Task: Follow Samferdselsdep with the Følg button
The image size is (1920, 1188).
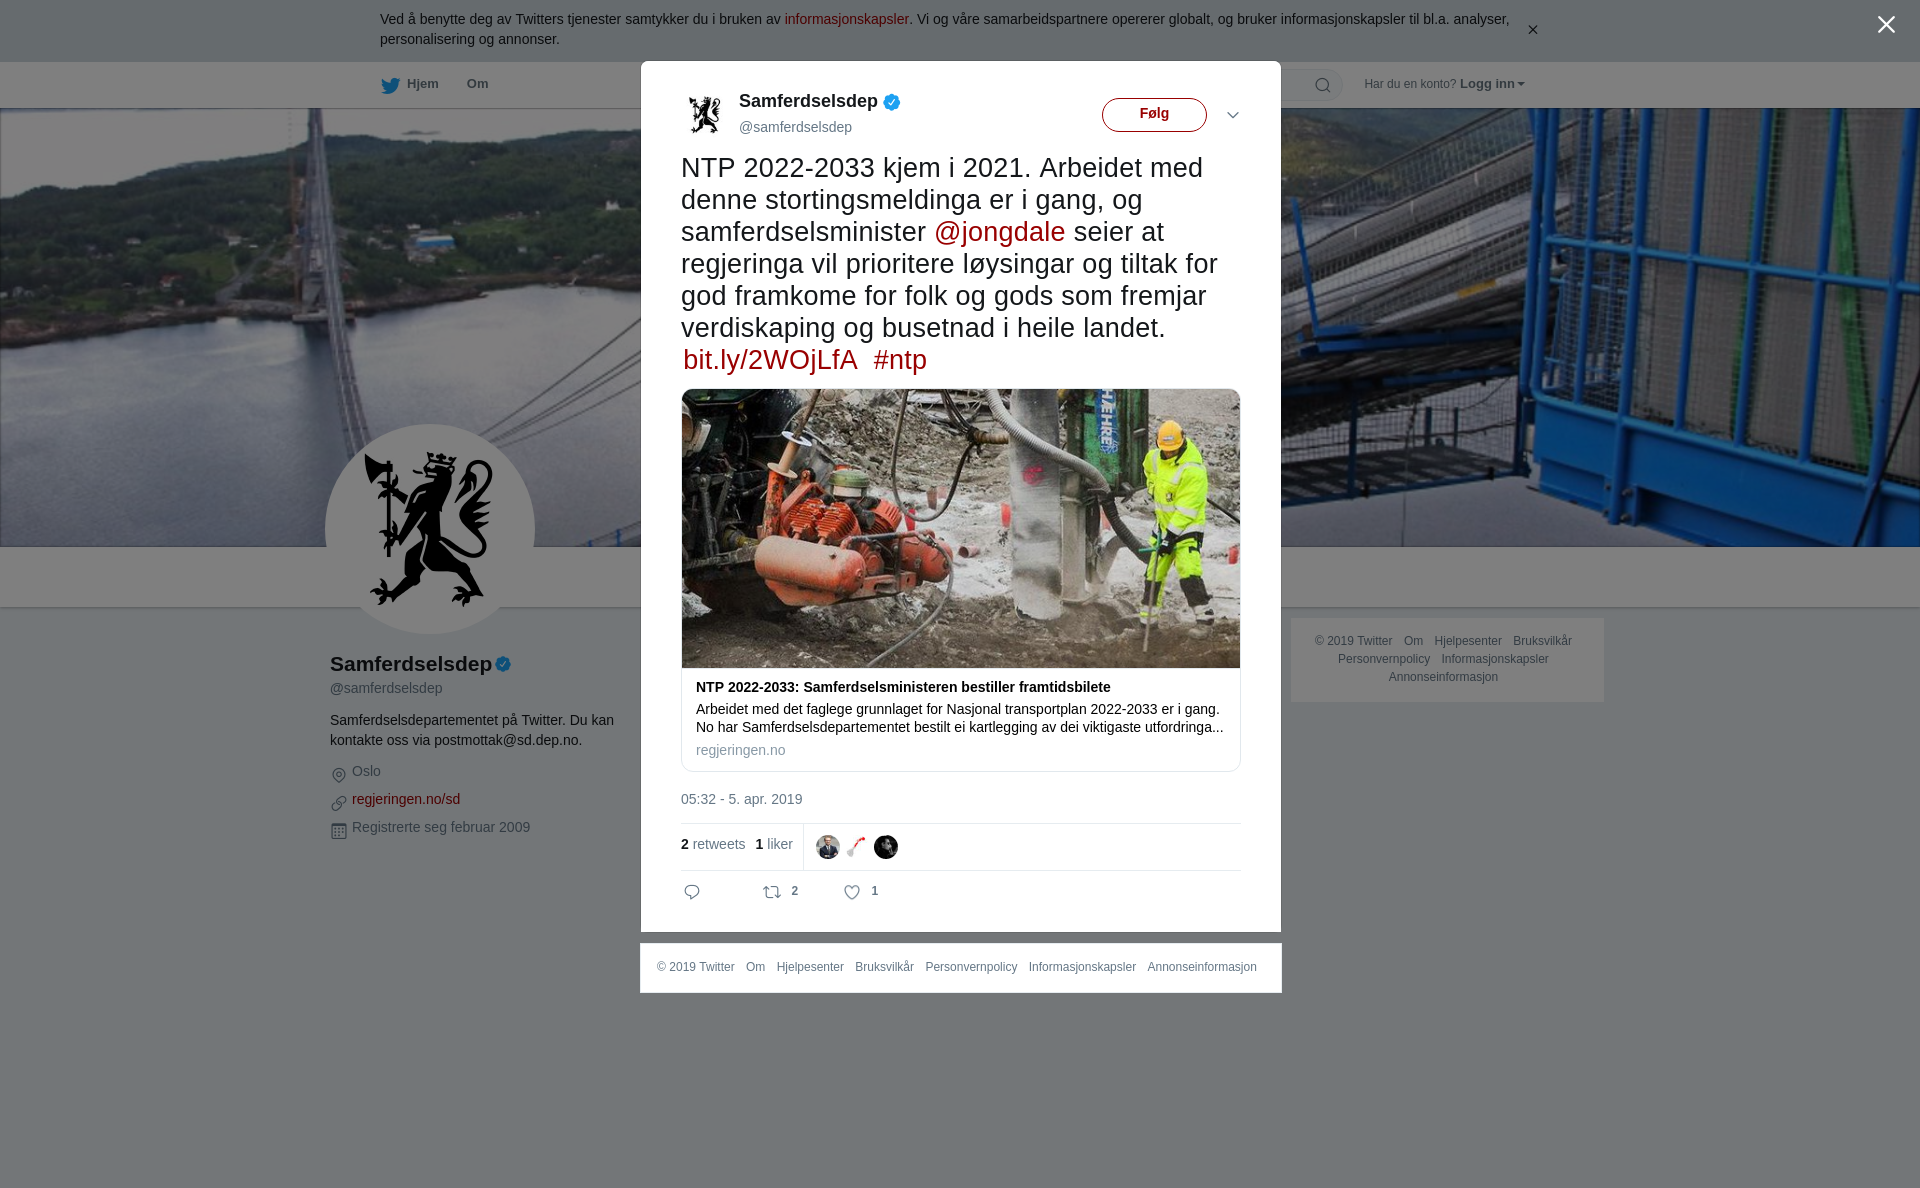Action: pyautogui.click(x=1154, y=115)
